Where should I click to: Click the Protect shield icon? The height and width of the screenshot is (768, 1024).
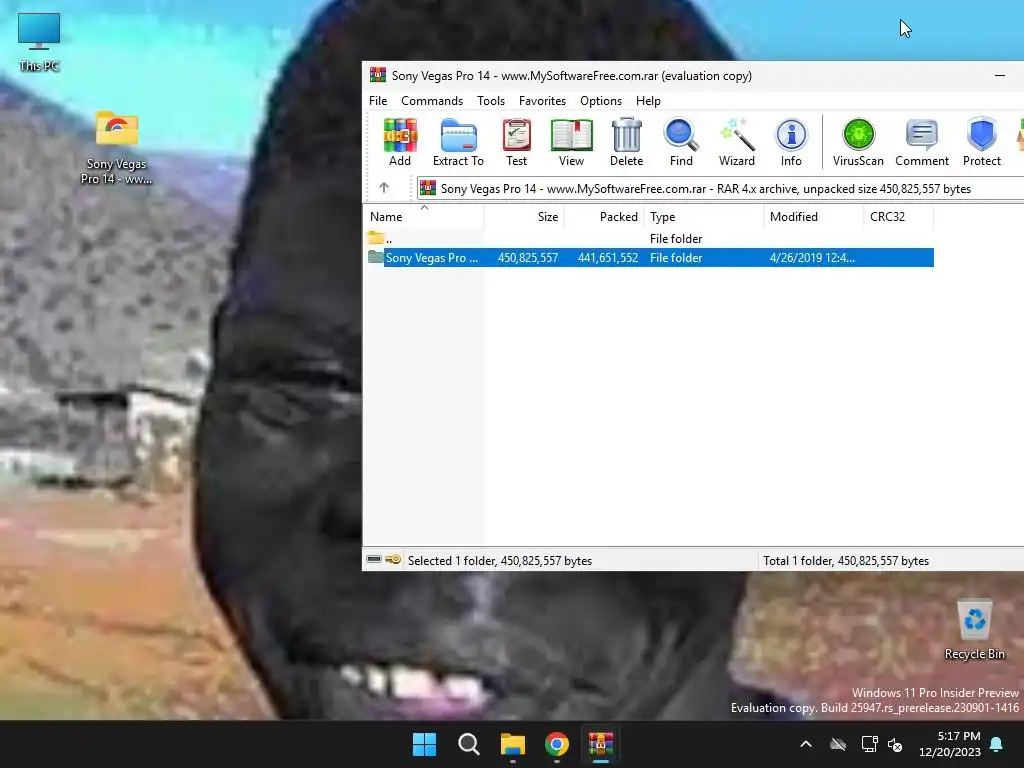[x=981, y=142]
